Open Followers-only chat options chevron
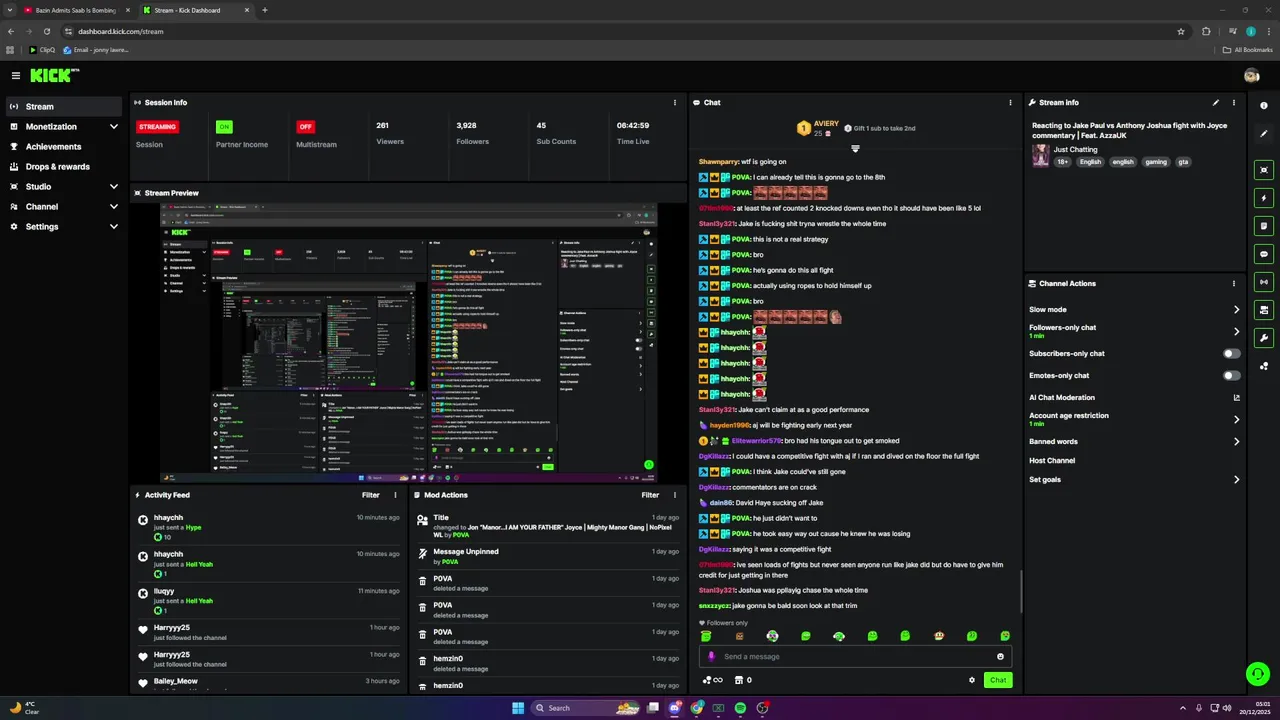This screenshot has width=1280, height=720. tap(1236, 331)
